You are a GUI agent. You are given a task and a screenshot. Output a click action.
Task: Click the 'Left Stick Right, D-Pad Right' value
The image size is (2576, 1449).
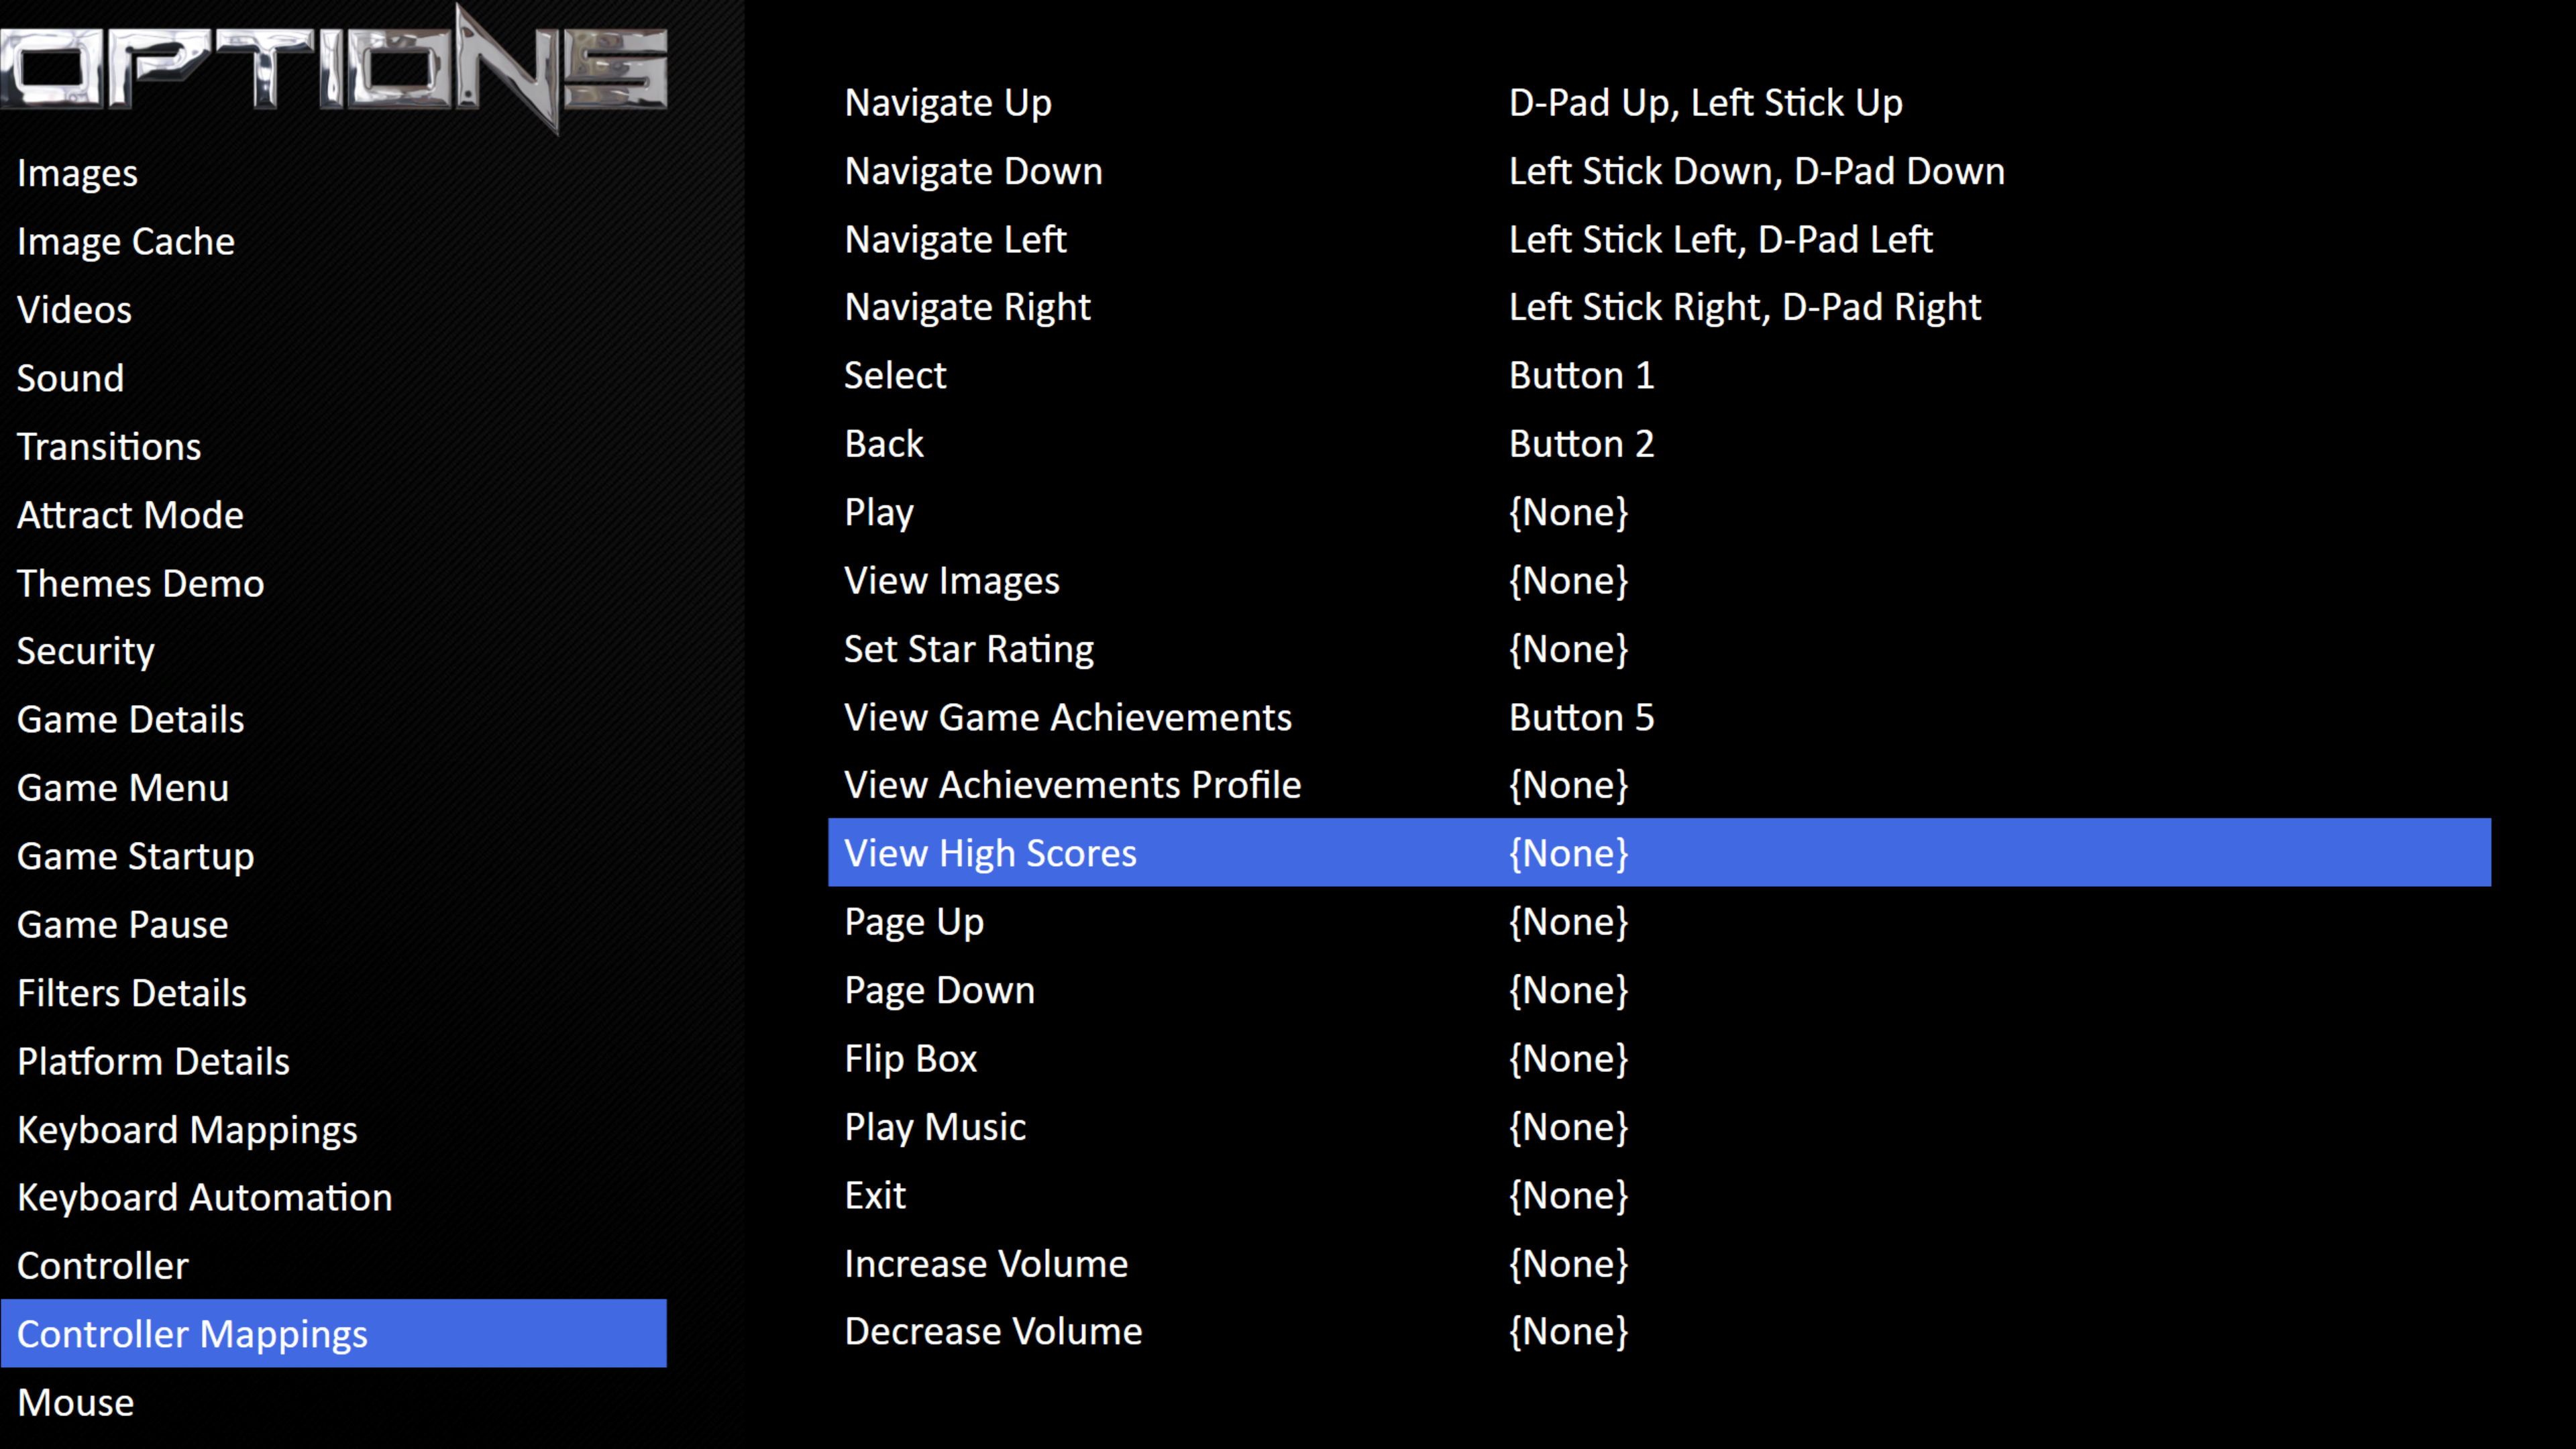(x=1745, y=307)
